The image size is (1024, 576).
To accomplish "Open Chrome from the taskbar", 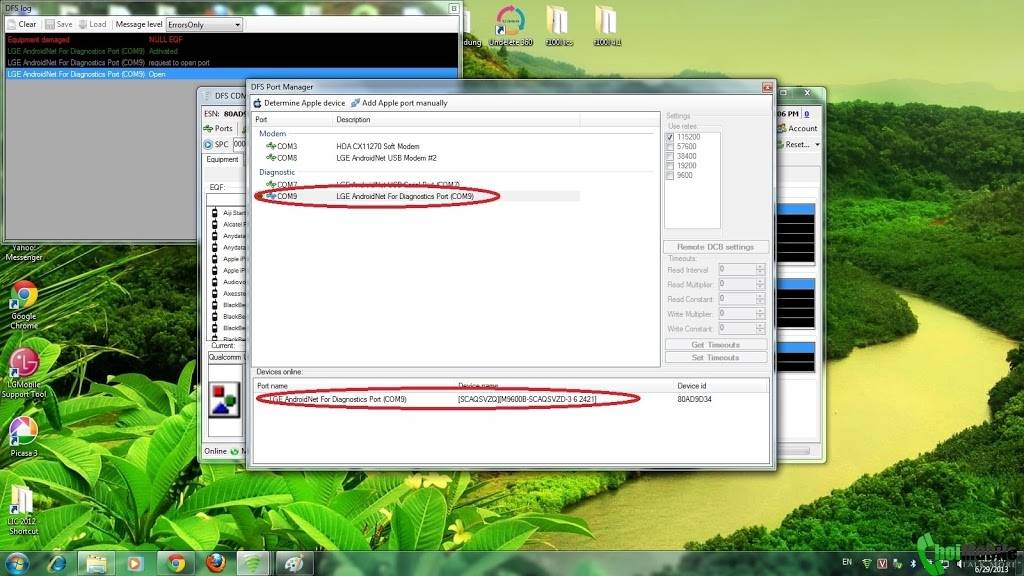I will coord(175,563).
